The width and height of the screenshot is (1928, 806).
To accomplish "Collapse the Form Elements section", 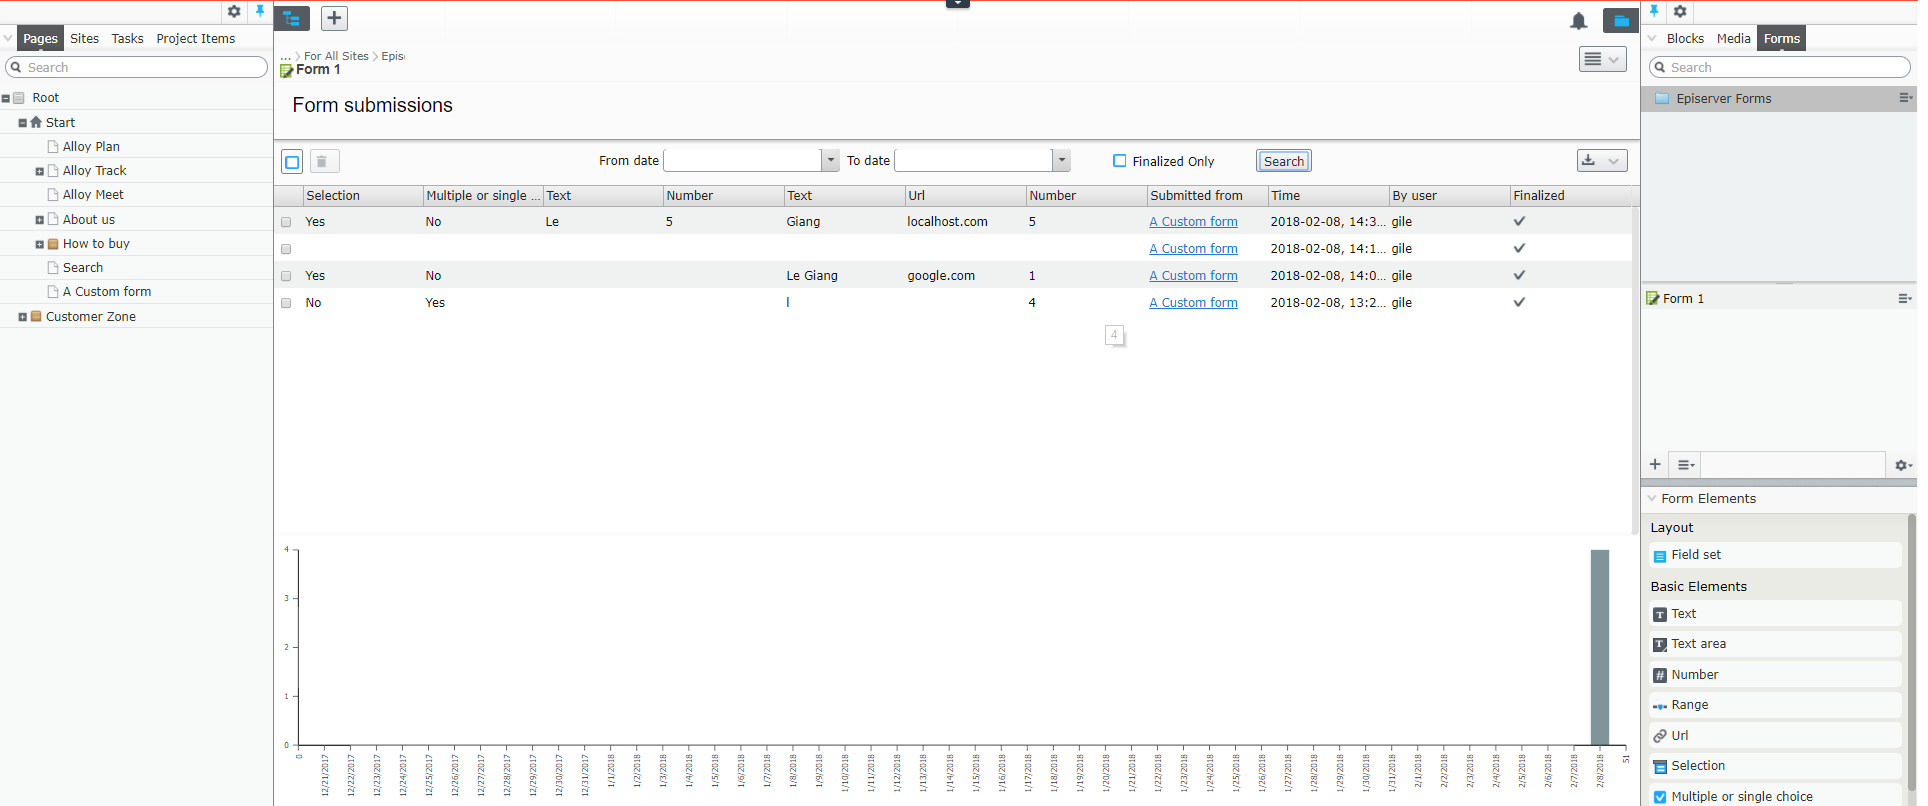I will [1652, 499].
